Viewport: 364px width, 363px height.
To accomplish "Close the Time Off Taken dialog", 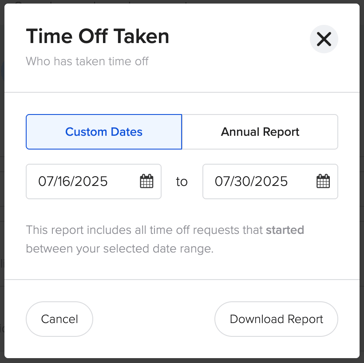I will 324,39.
